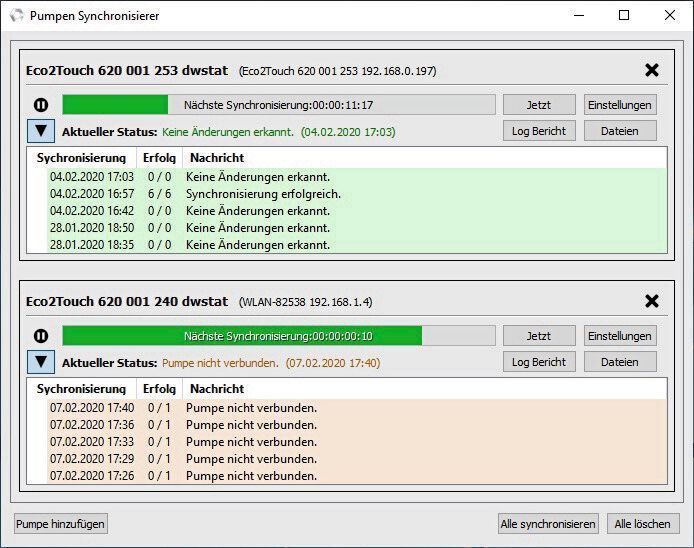Click Jetzt for pump 620 001 240

(539, 336)
